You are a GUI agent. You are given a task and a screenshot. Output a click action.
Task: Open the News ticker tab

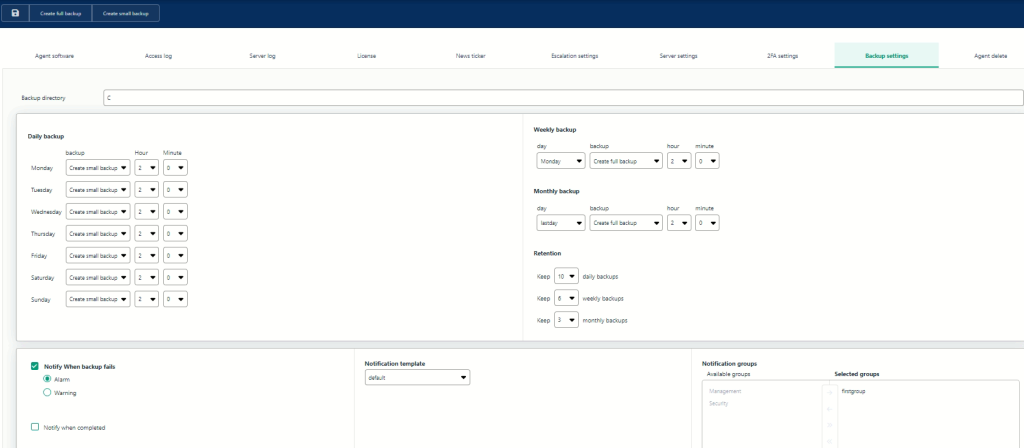[x=470, y=56]
